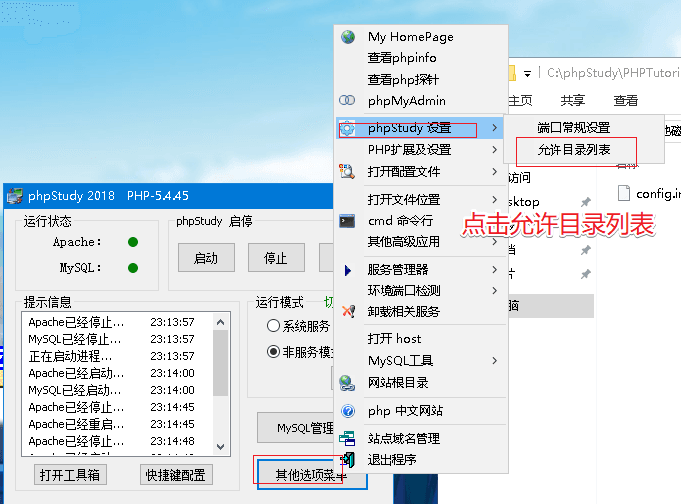
Task: Click the 启动 button
Action: (206, 258)
